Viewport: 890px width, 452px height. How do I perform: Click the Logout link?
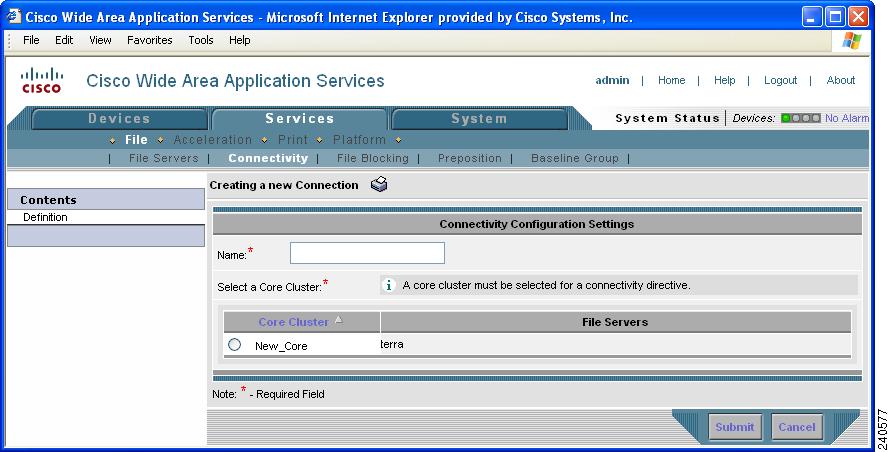tap(780, 80)
